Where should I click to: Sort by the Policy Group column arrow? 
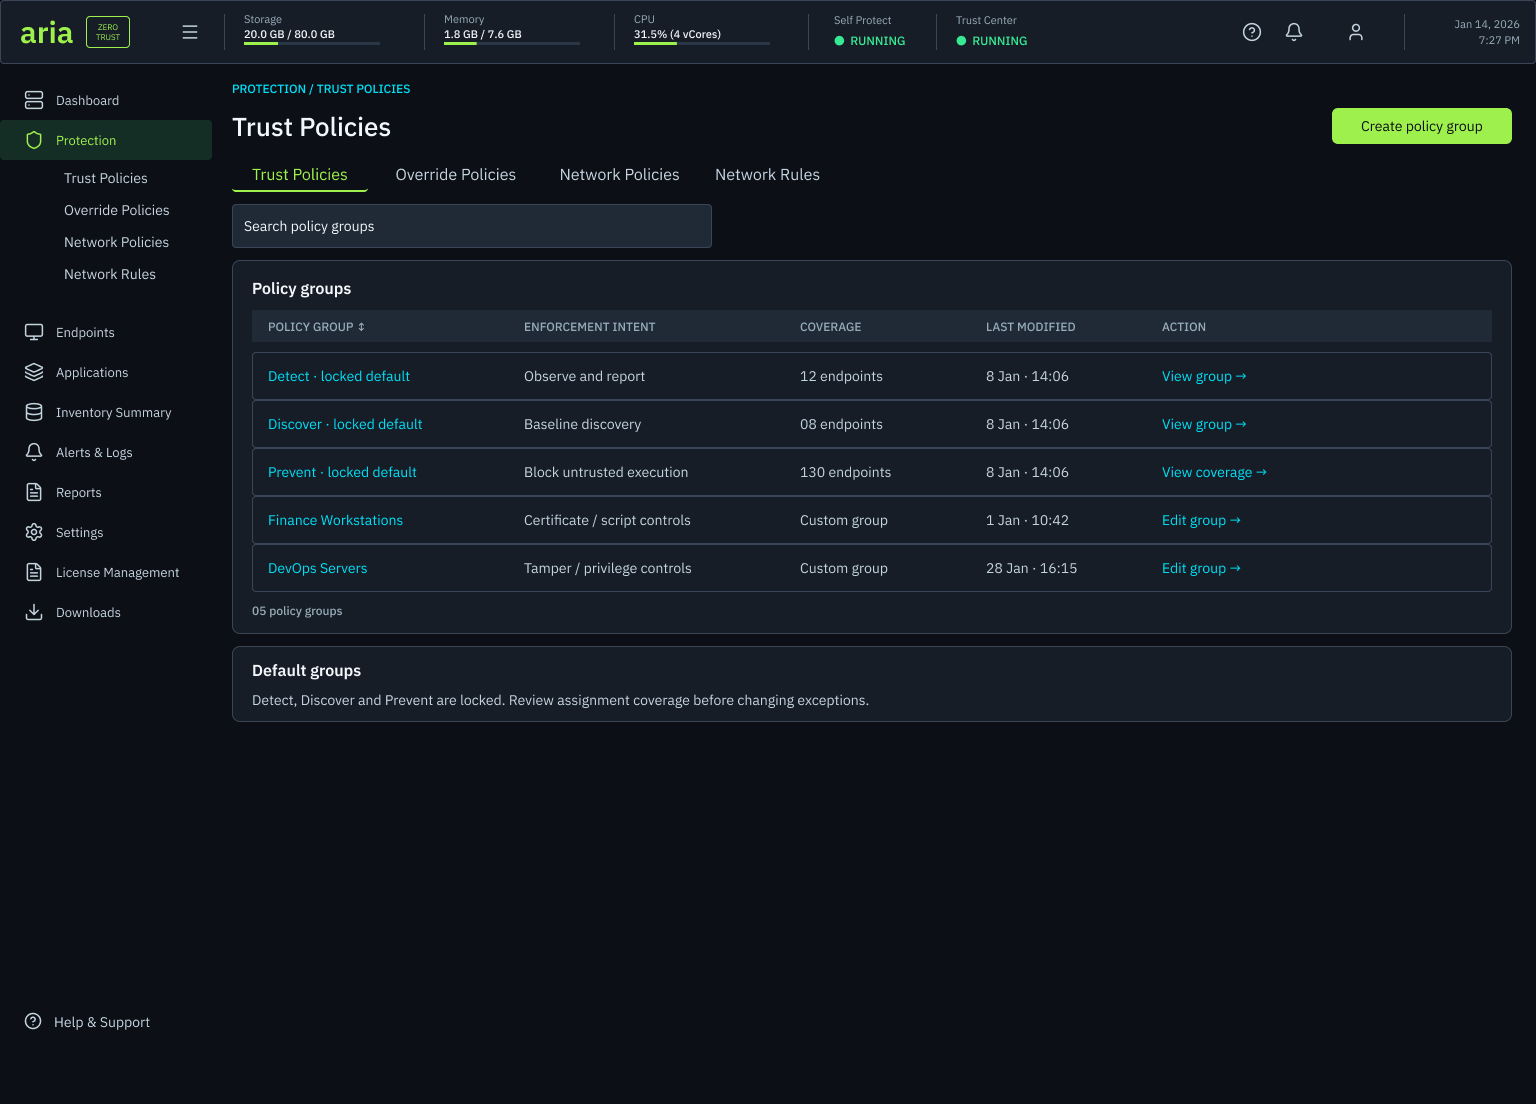click(361, 327)
